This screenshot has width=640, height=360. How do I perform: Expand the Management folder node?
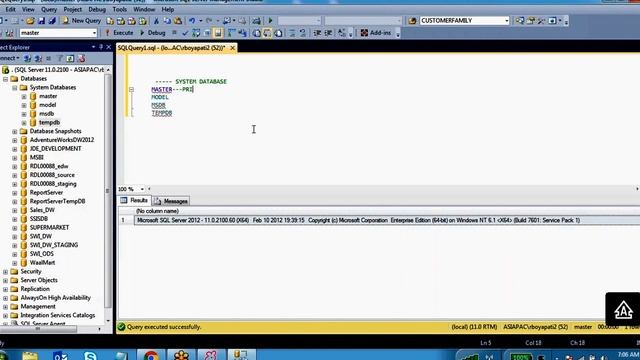point(5,307)
